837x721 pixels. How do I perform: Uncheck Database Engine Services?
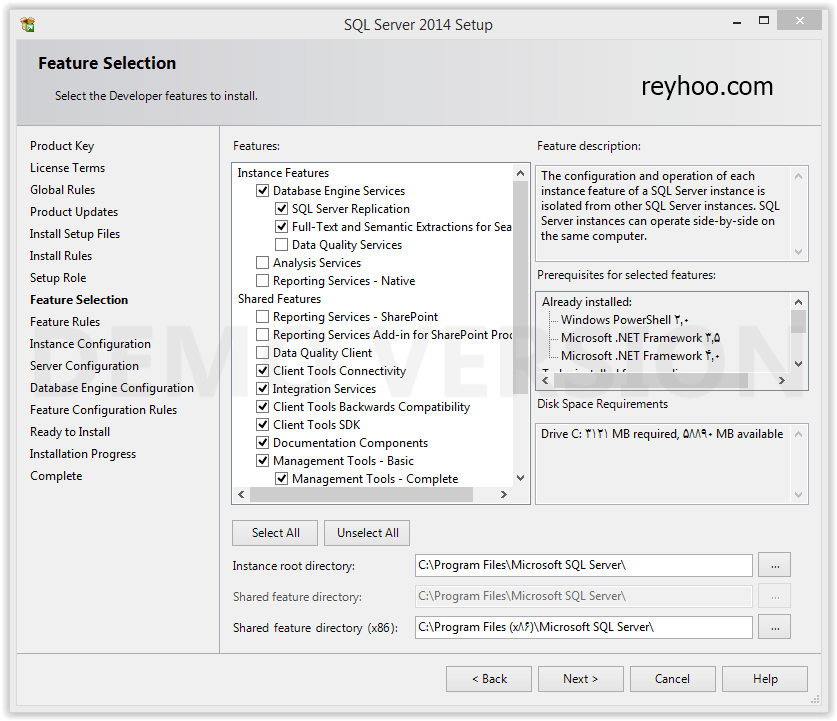coord(262,191)
